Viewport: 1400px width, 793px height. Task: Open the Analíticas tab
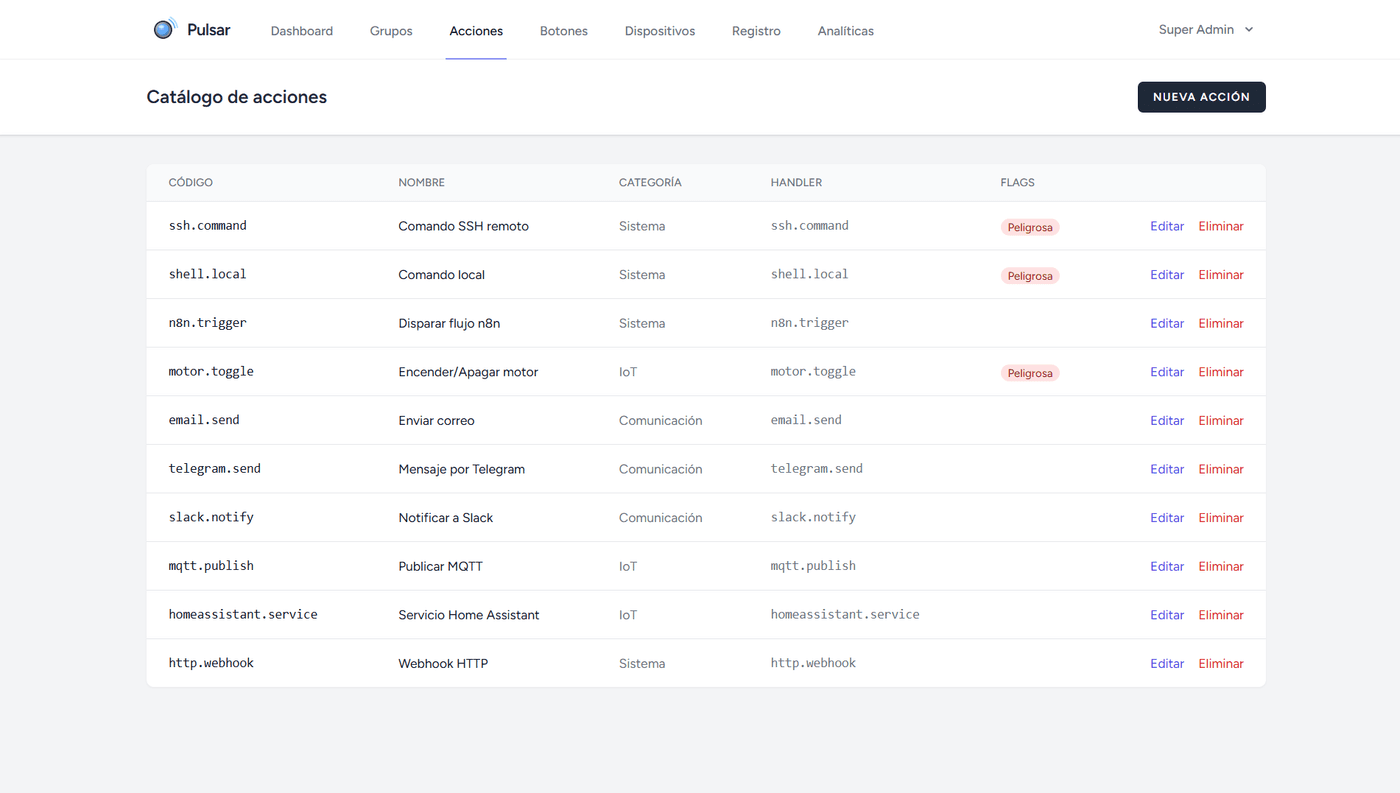click(x=846, y=31)
